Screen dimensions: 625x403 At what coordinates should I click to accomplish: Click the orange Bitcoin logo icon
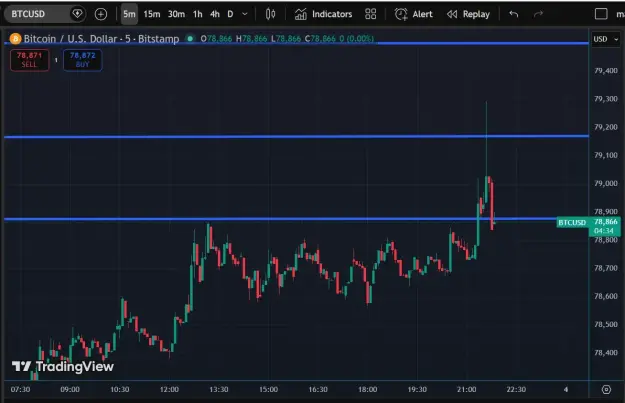[x=15, y=39]
